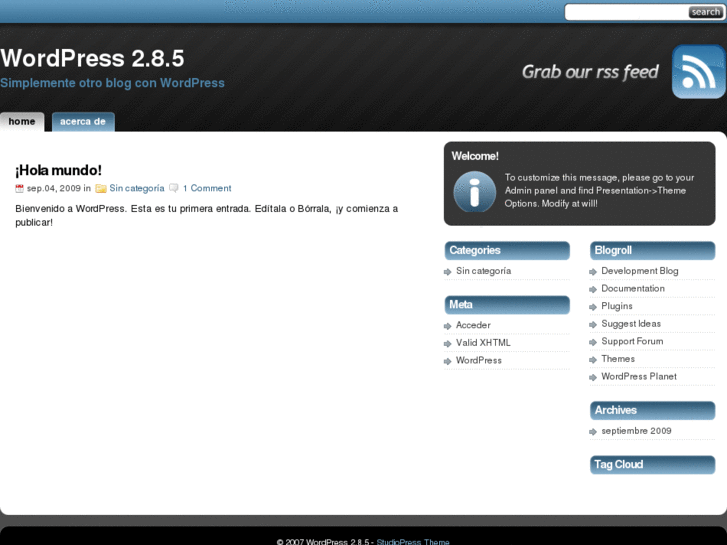Image resolution: width=727 pixels, height=545 pixels.
Task: Click the Welcome! heading
Action: (475, 156)
